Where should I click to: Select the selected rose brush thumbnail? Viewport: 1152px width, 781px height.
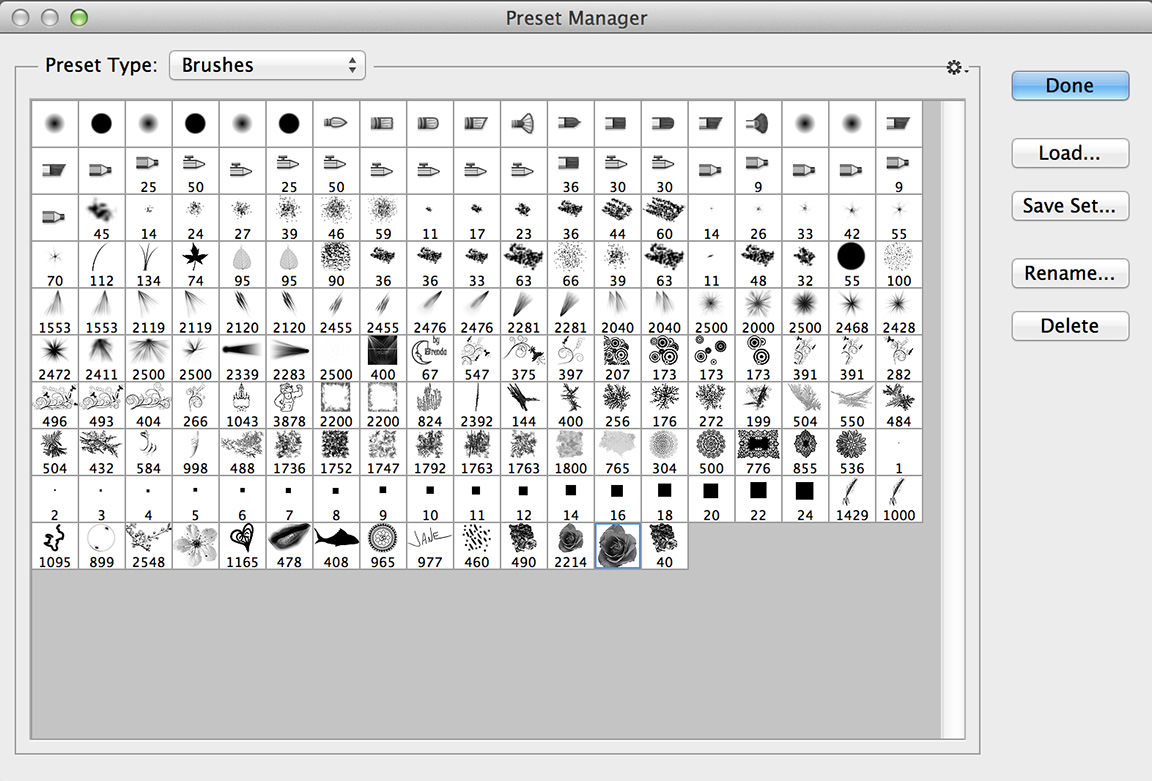coord(617,546)
